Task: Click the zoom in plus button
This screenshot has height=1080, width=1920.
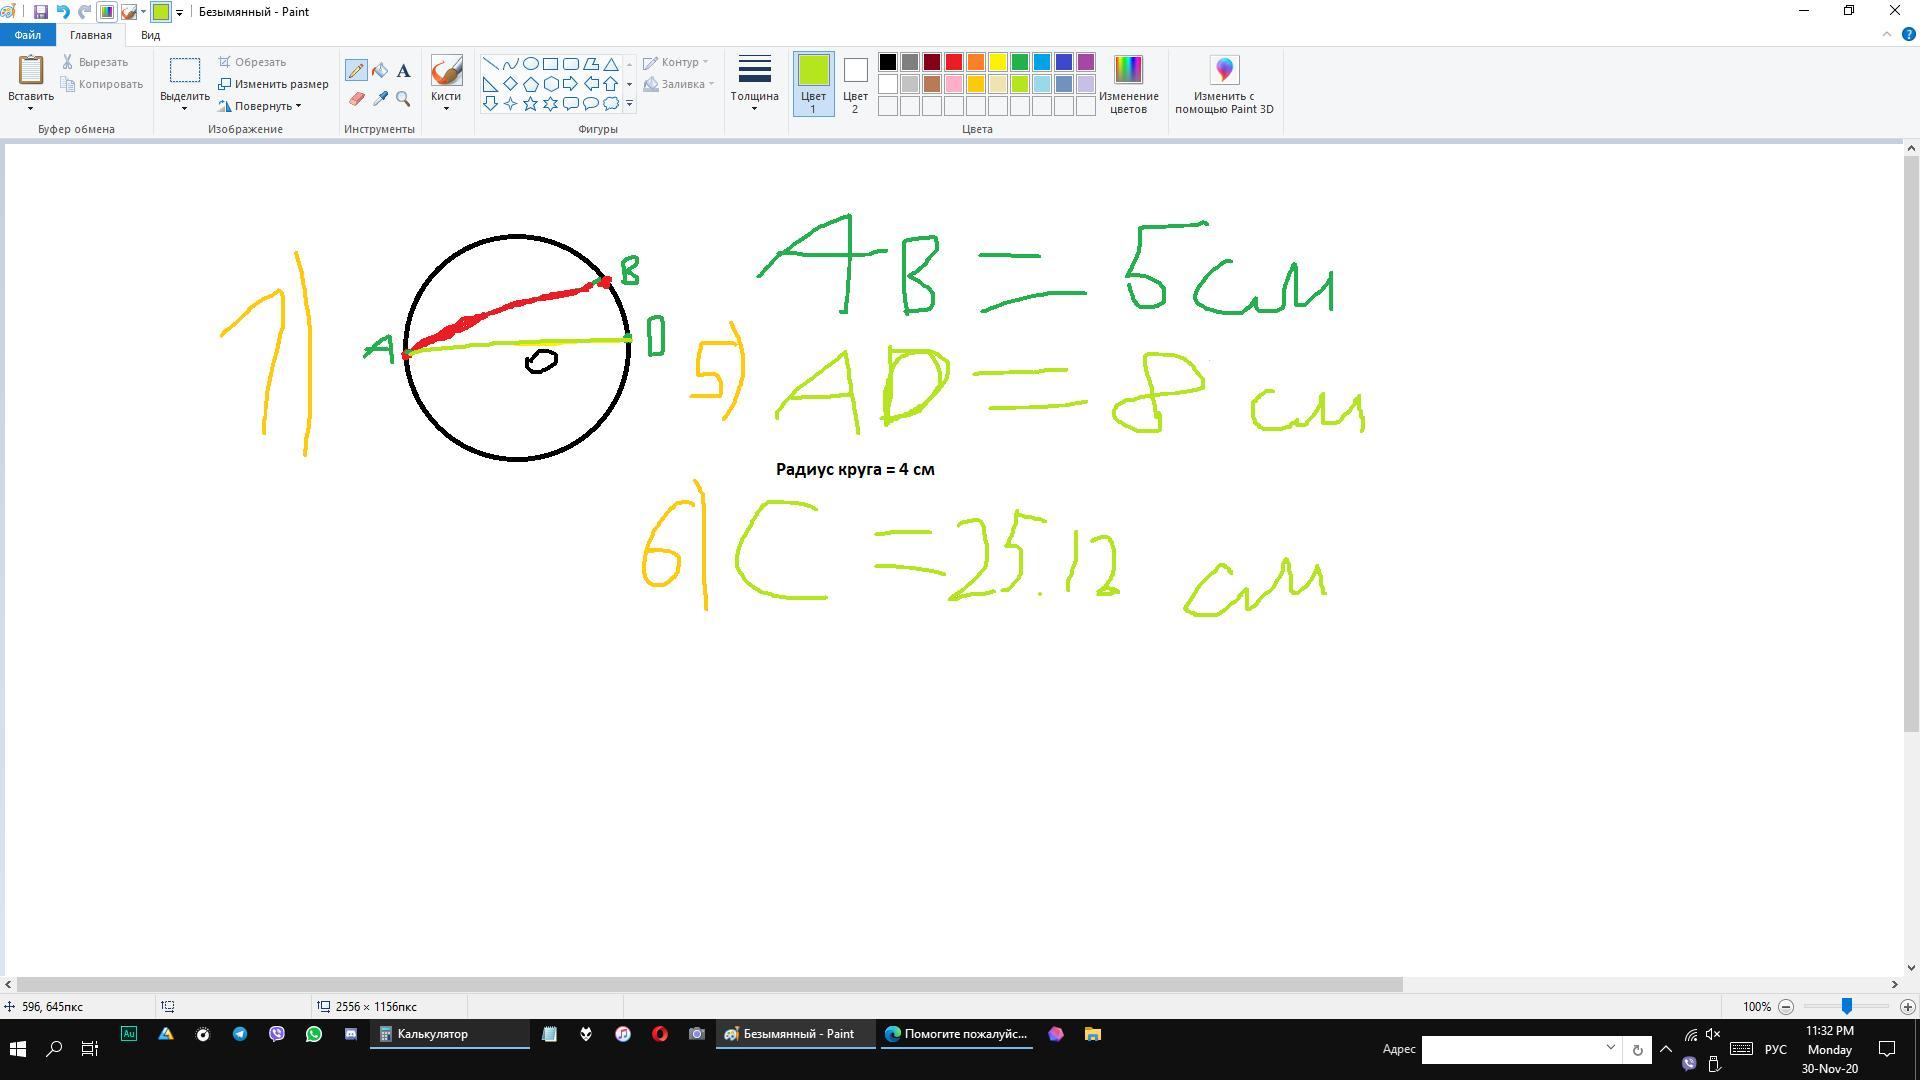Action: (x=1907, y=1007)
